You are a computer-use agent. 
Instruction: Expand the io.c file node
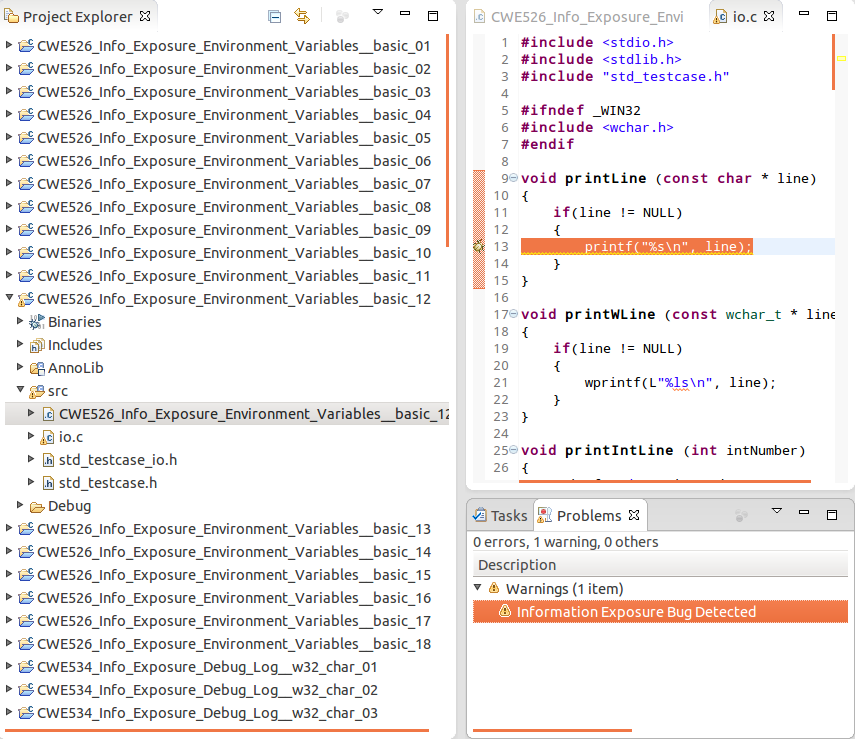click(31, 435)
